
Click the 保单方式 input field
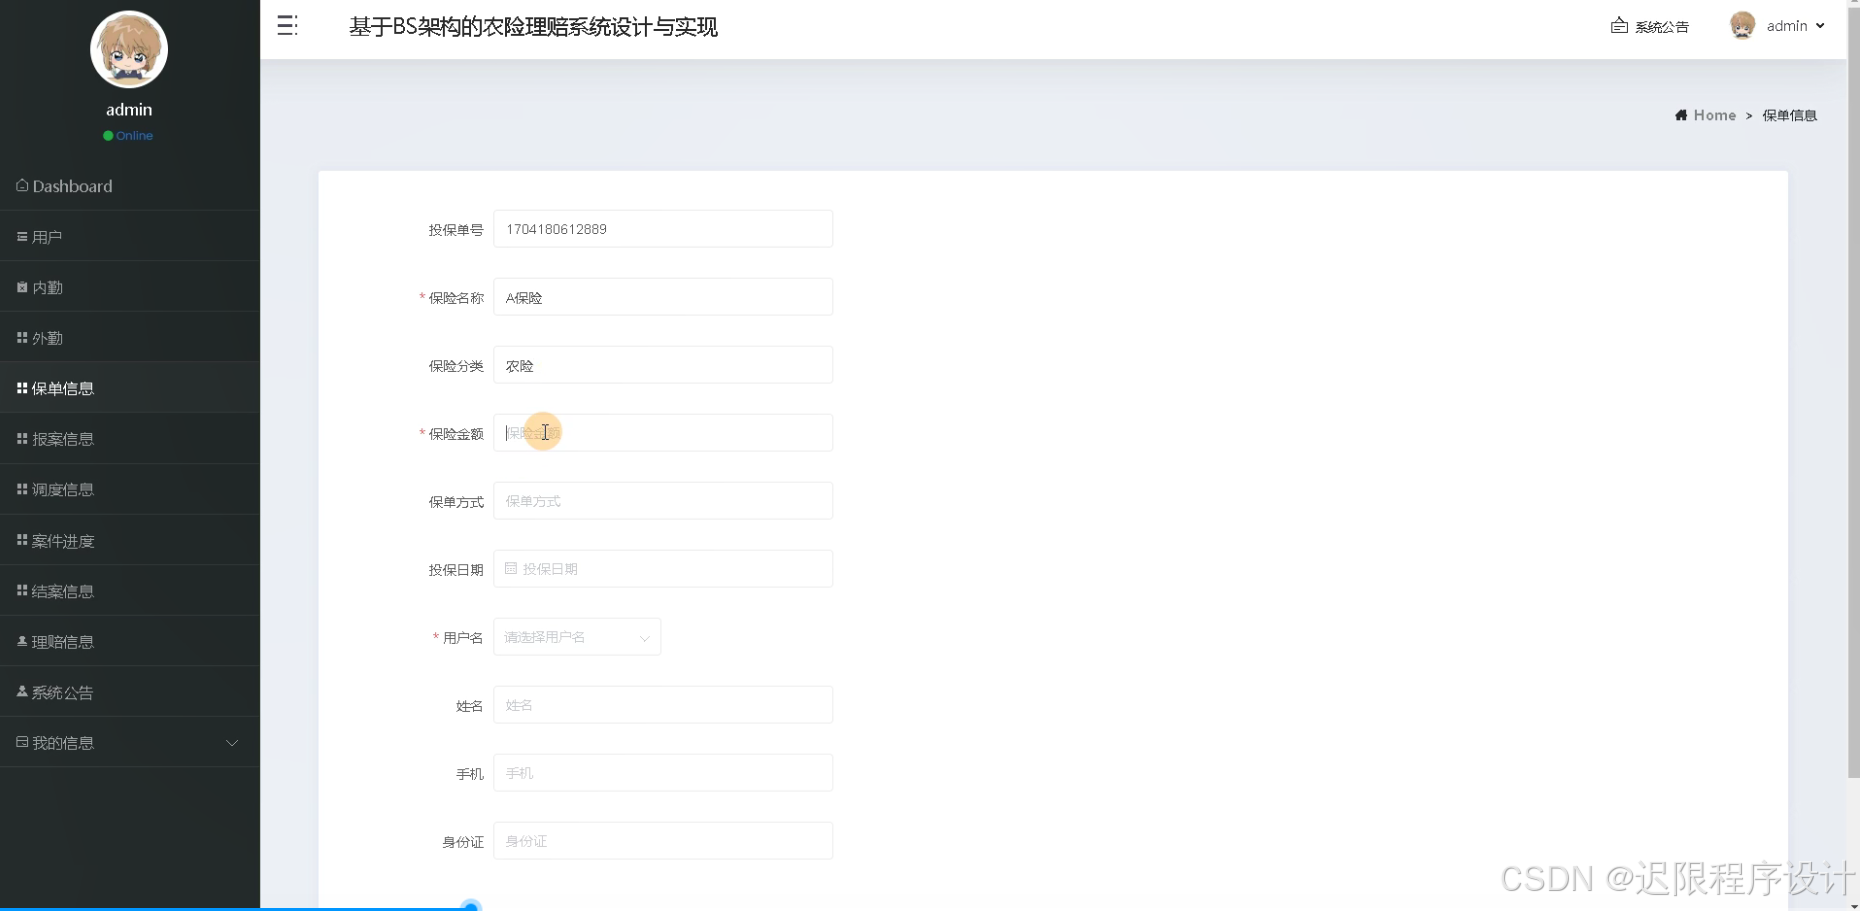pyautogui.click(x=663, y=501)
